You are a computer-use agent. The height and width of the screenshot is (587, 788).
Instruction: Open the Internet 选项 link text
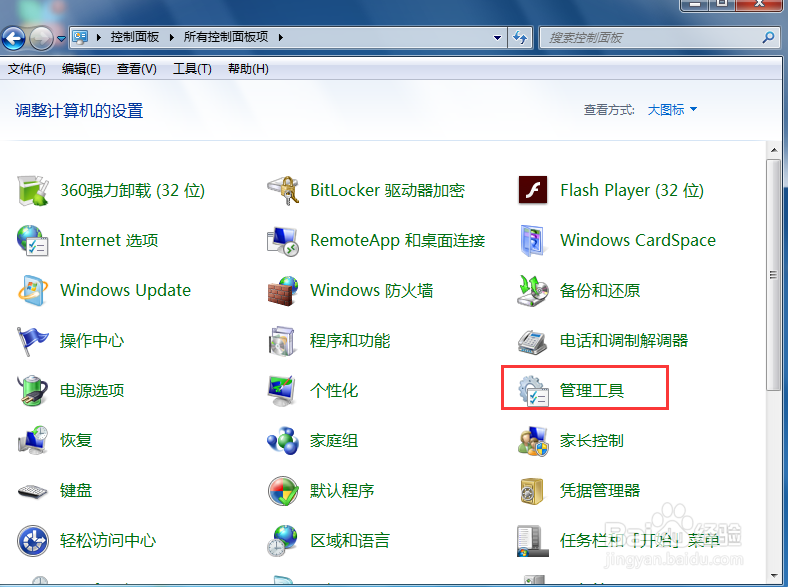[x=109, y=240]
